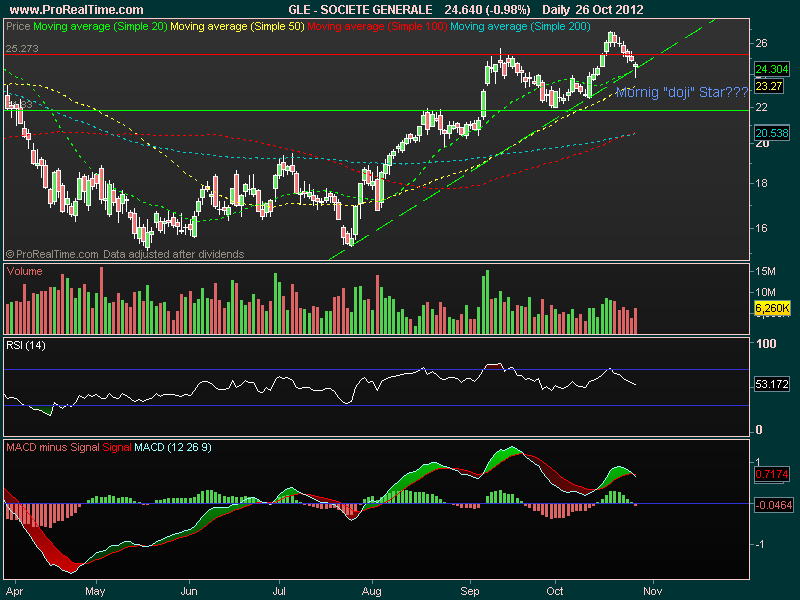Click the Jul label on the time axis

[x=279, y=591]
